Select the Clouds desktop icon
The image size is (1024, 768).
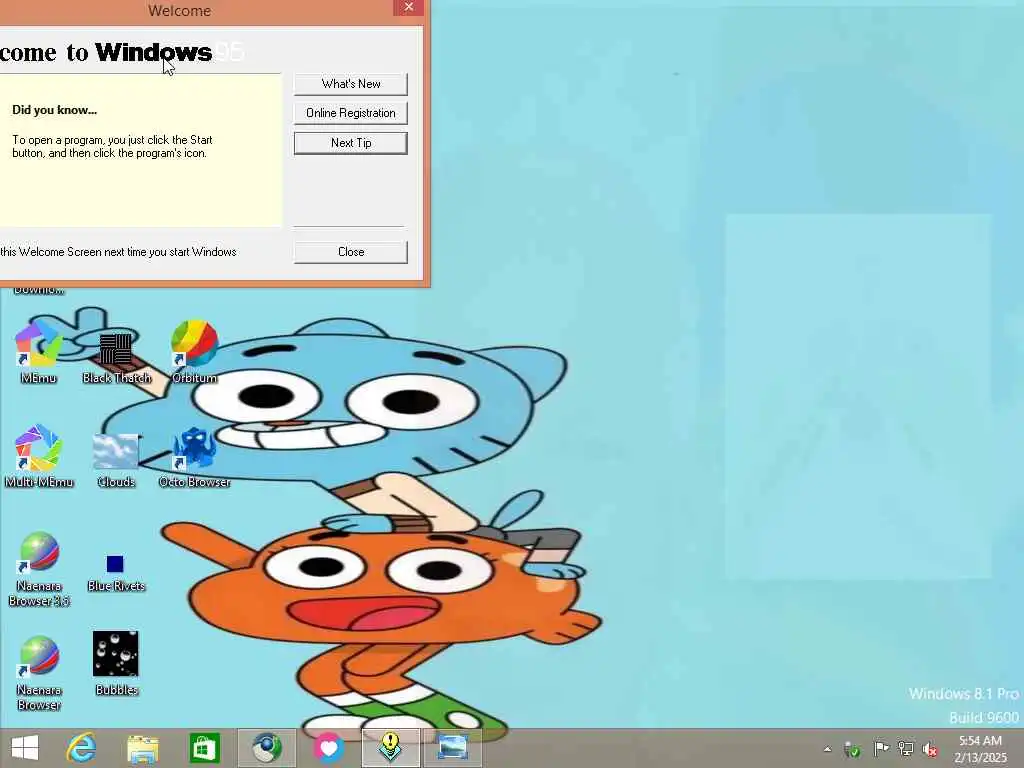click(x=116, y=460)
